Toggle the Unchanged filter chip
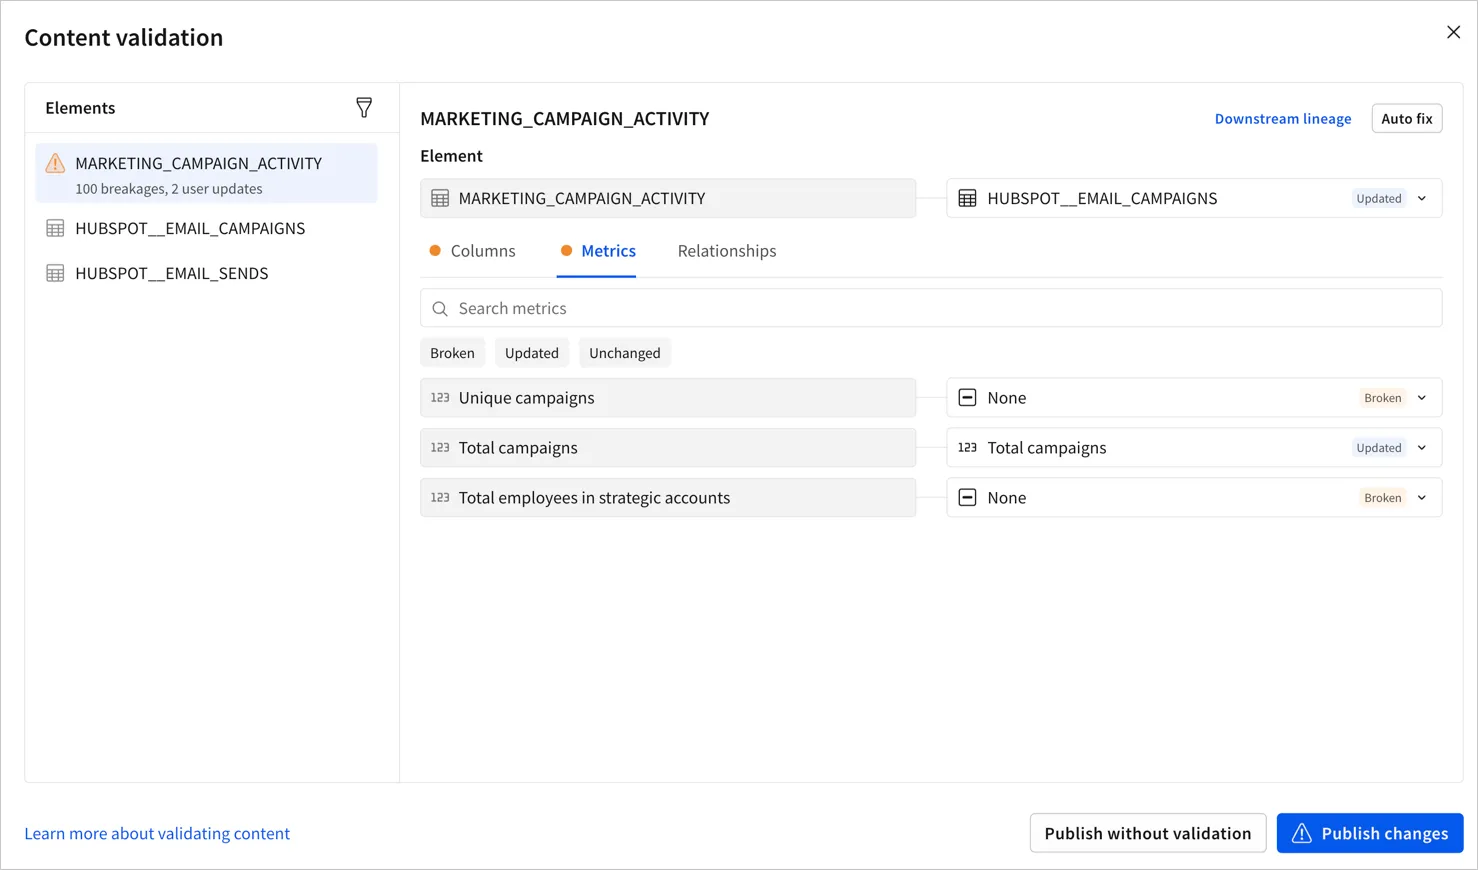 [625, 353]
